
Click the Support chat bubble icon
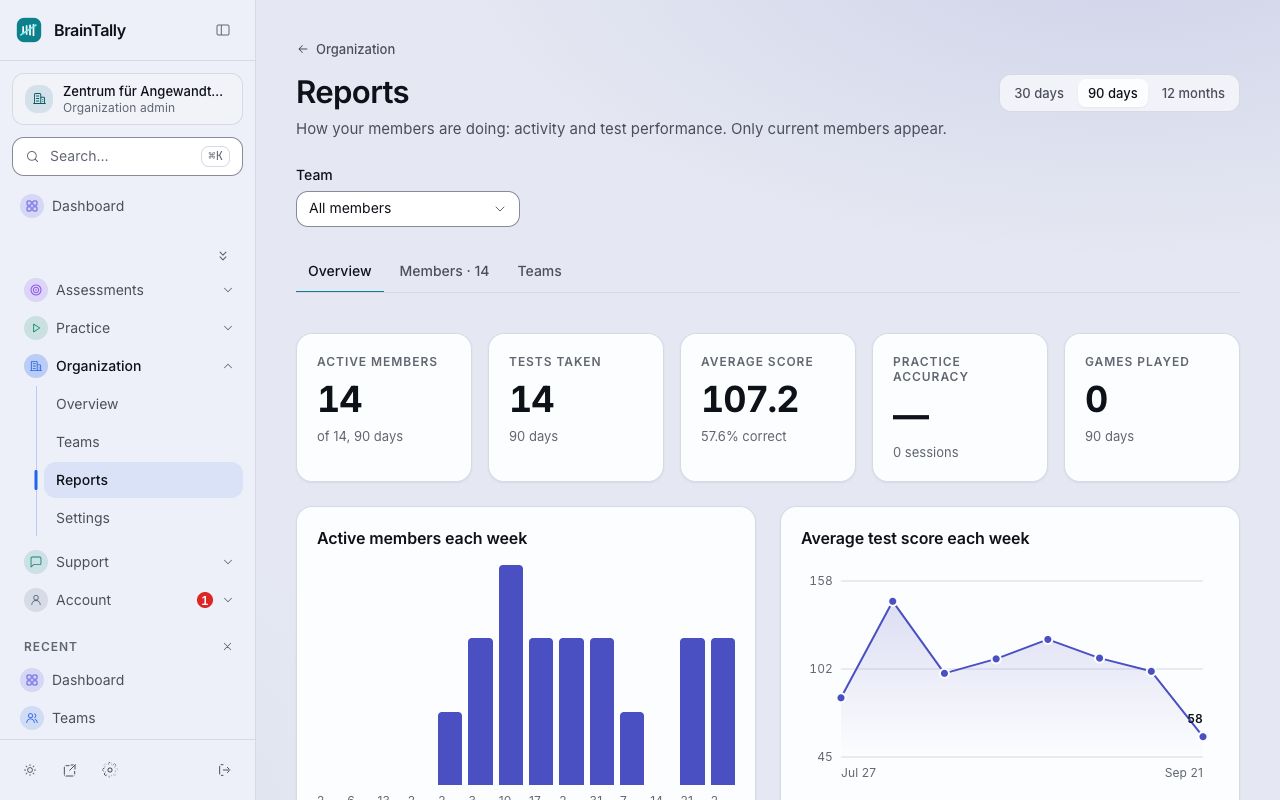tap(36, 562)
